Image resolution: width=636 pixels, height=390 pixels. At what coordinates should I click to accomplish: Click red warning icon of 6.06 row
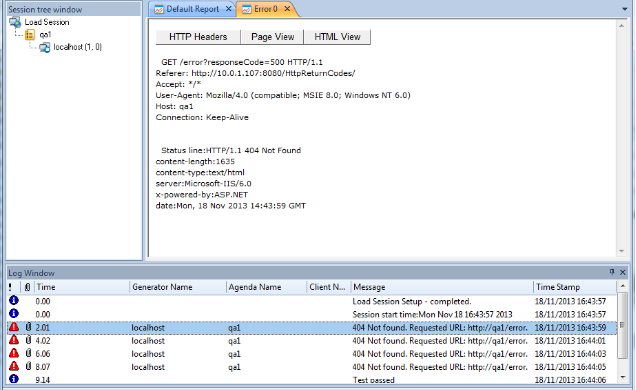14,353
